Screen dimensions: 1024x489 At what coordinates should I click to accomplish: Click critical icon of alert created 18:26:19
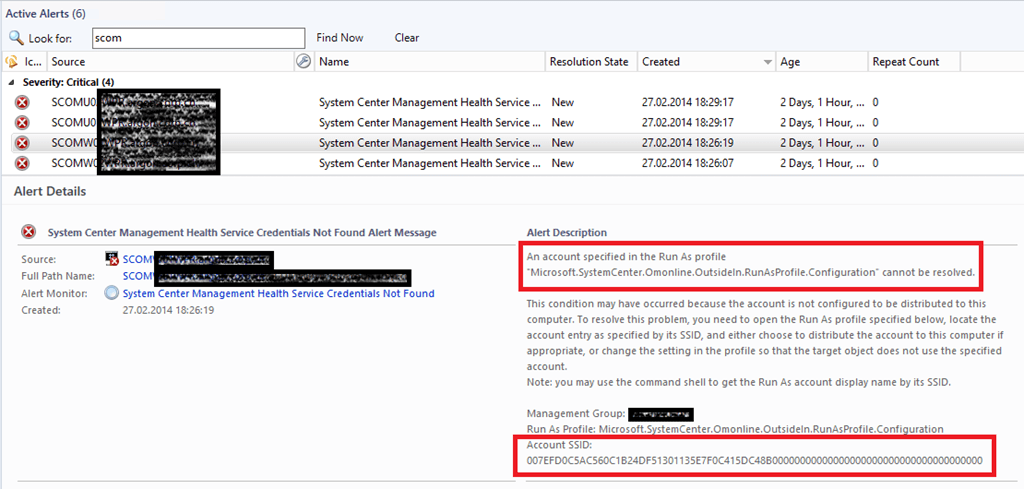point(22,143)
